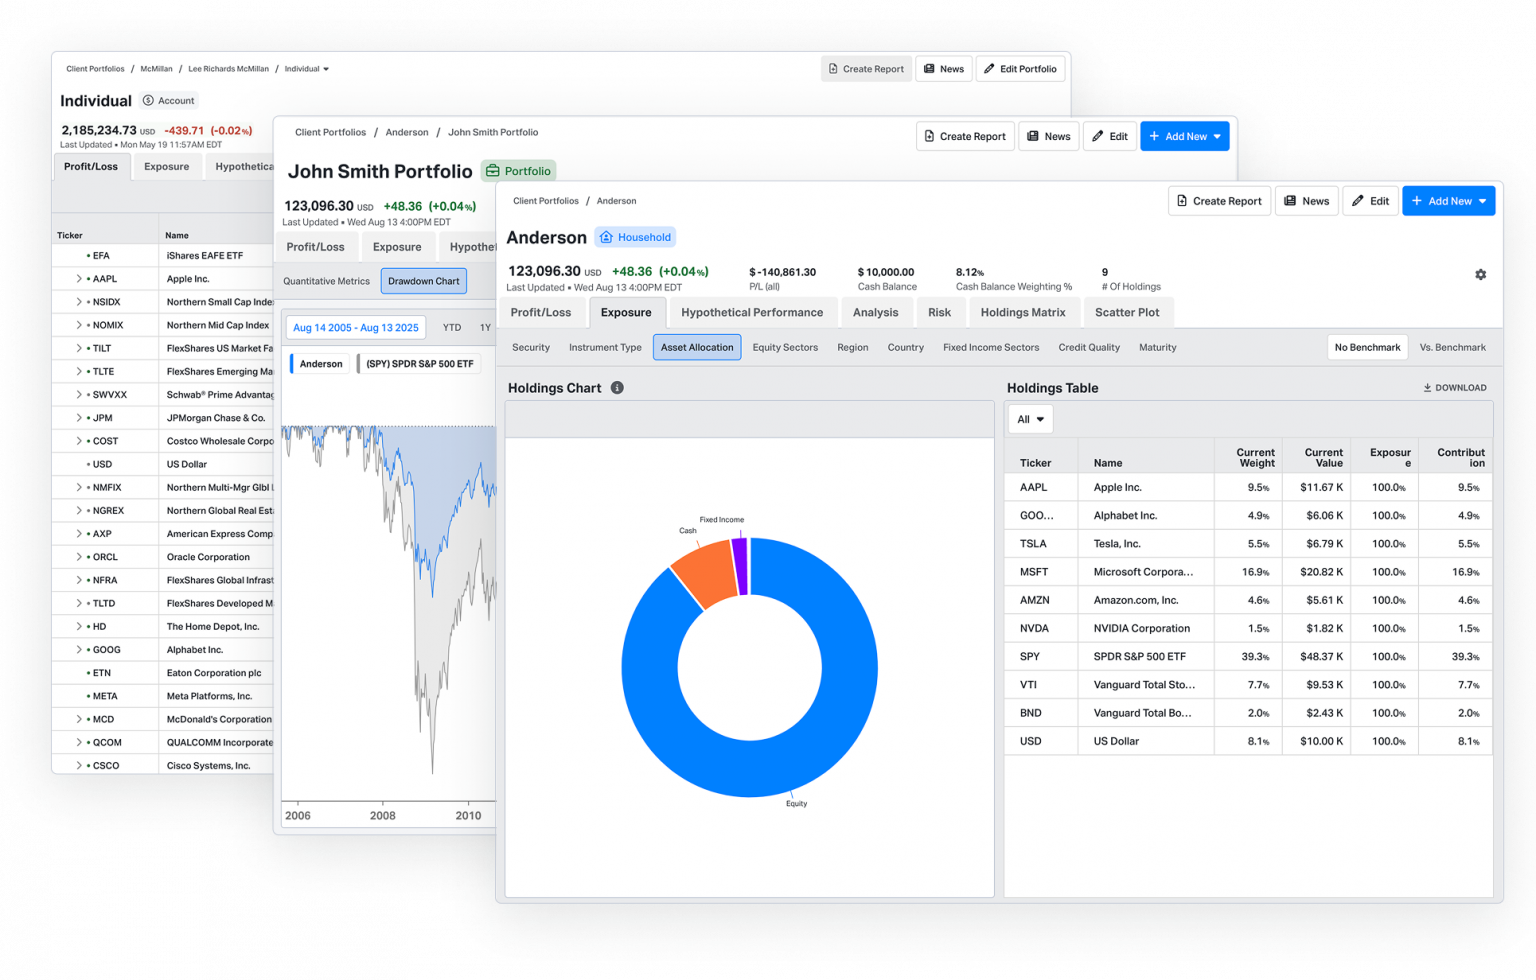Click Create Report in John Smith Portfolio window
Viewport: 1536px width, 980px height.
pos(964,136)
